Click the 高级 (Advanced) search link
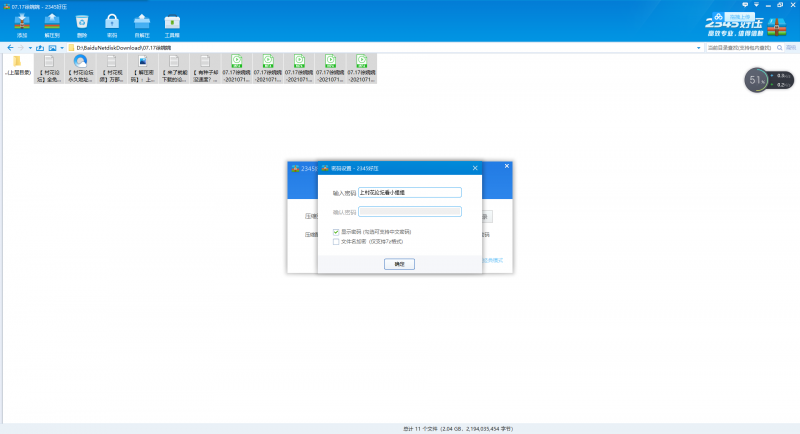Screen dimensions: 800x434 pos(790,47)
